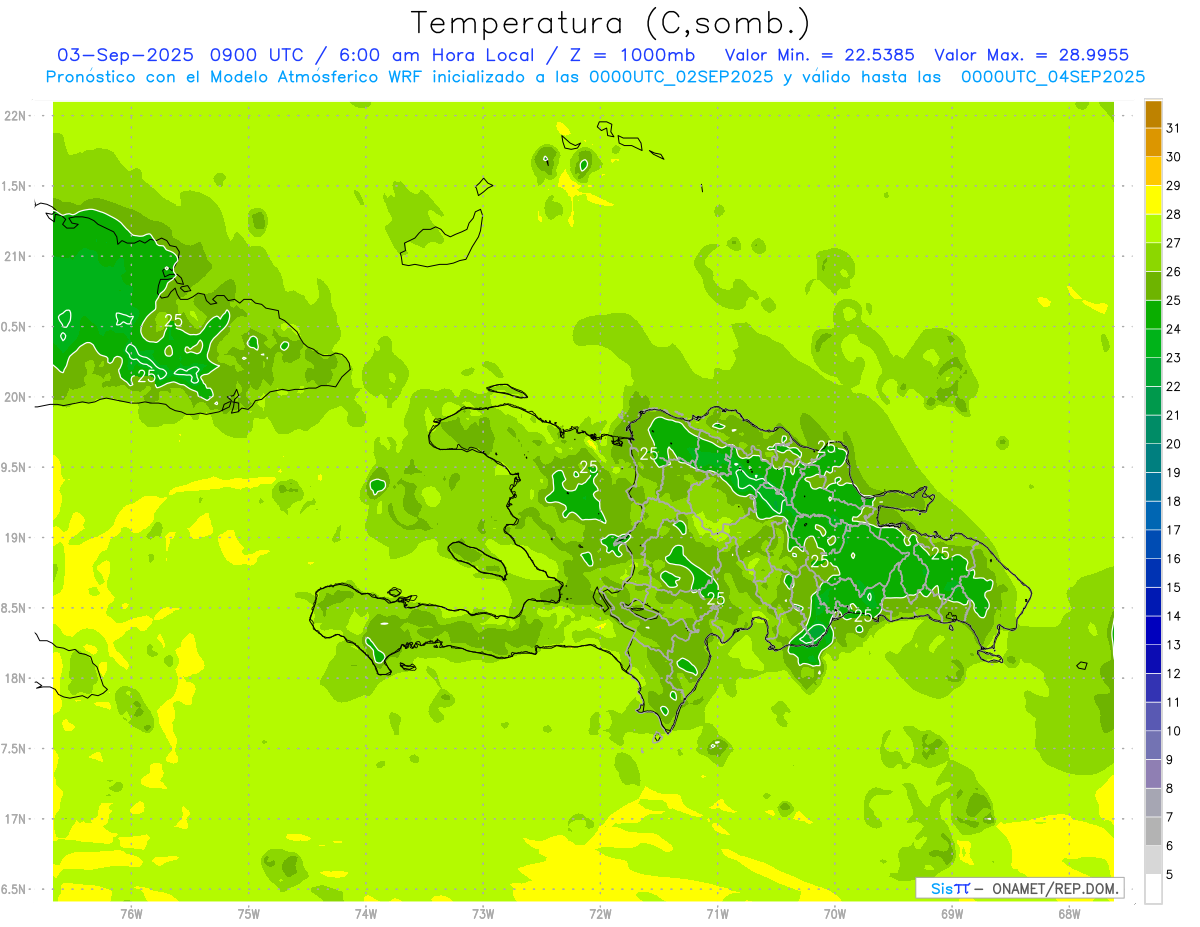Click the legend value "22"

[x=1173, y=386]
